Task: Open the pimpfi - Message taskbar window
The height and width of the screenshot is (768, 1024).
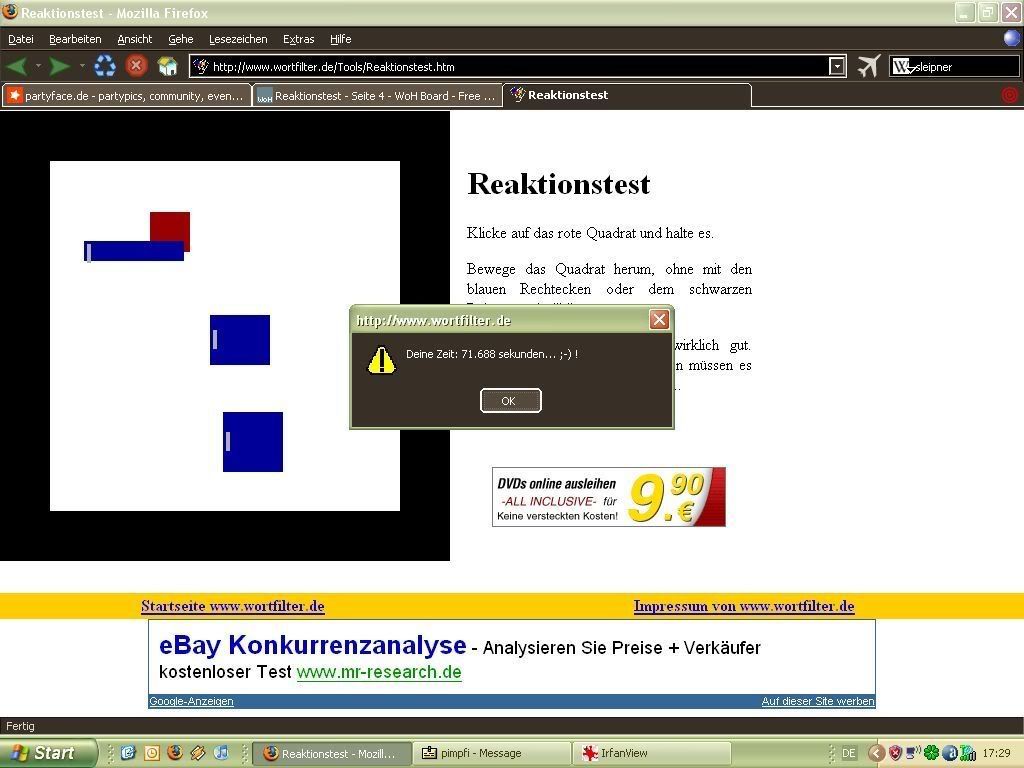Action: 492,753
